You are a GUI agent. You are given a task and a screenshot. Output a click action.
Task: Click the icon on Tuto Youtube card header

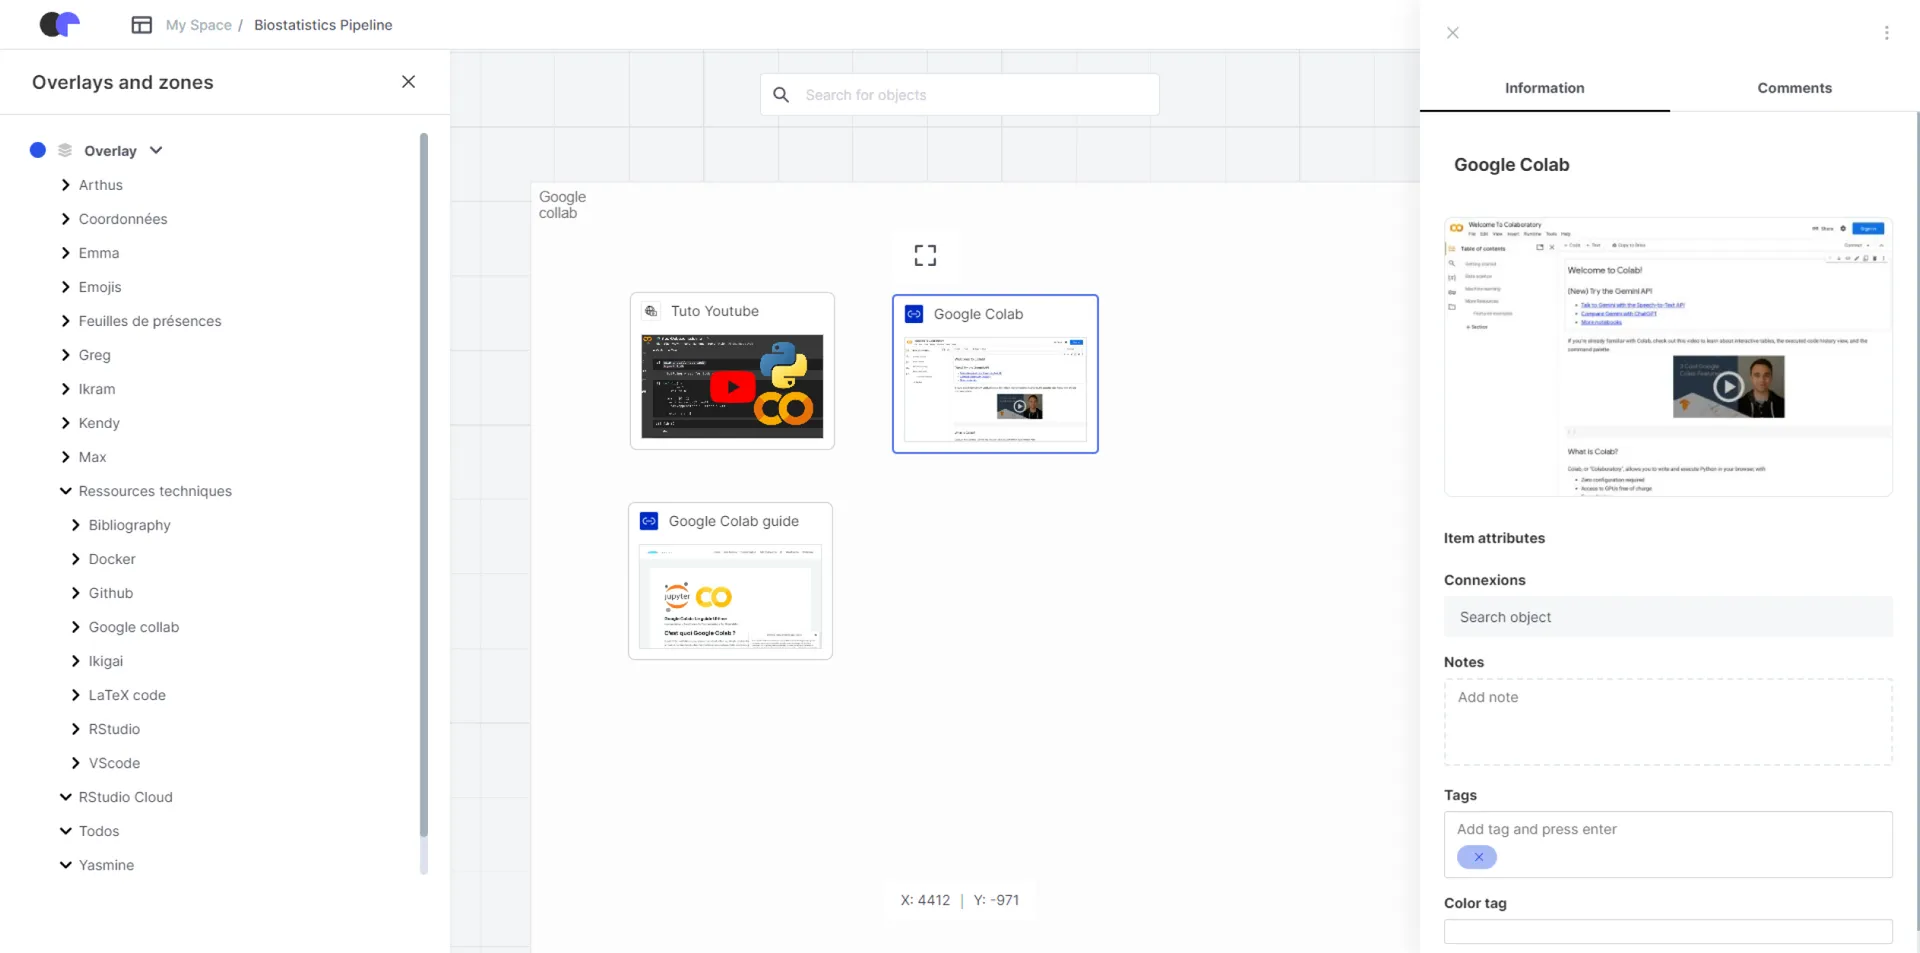pyautogui.click(x=651, y=311)
